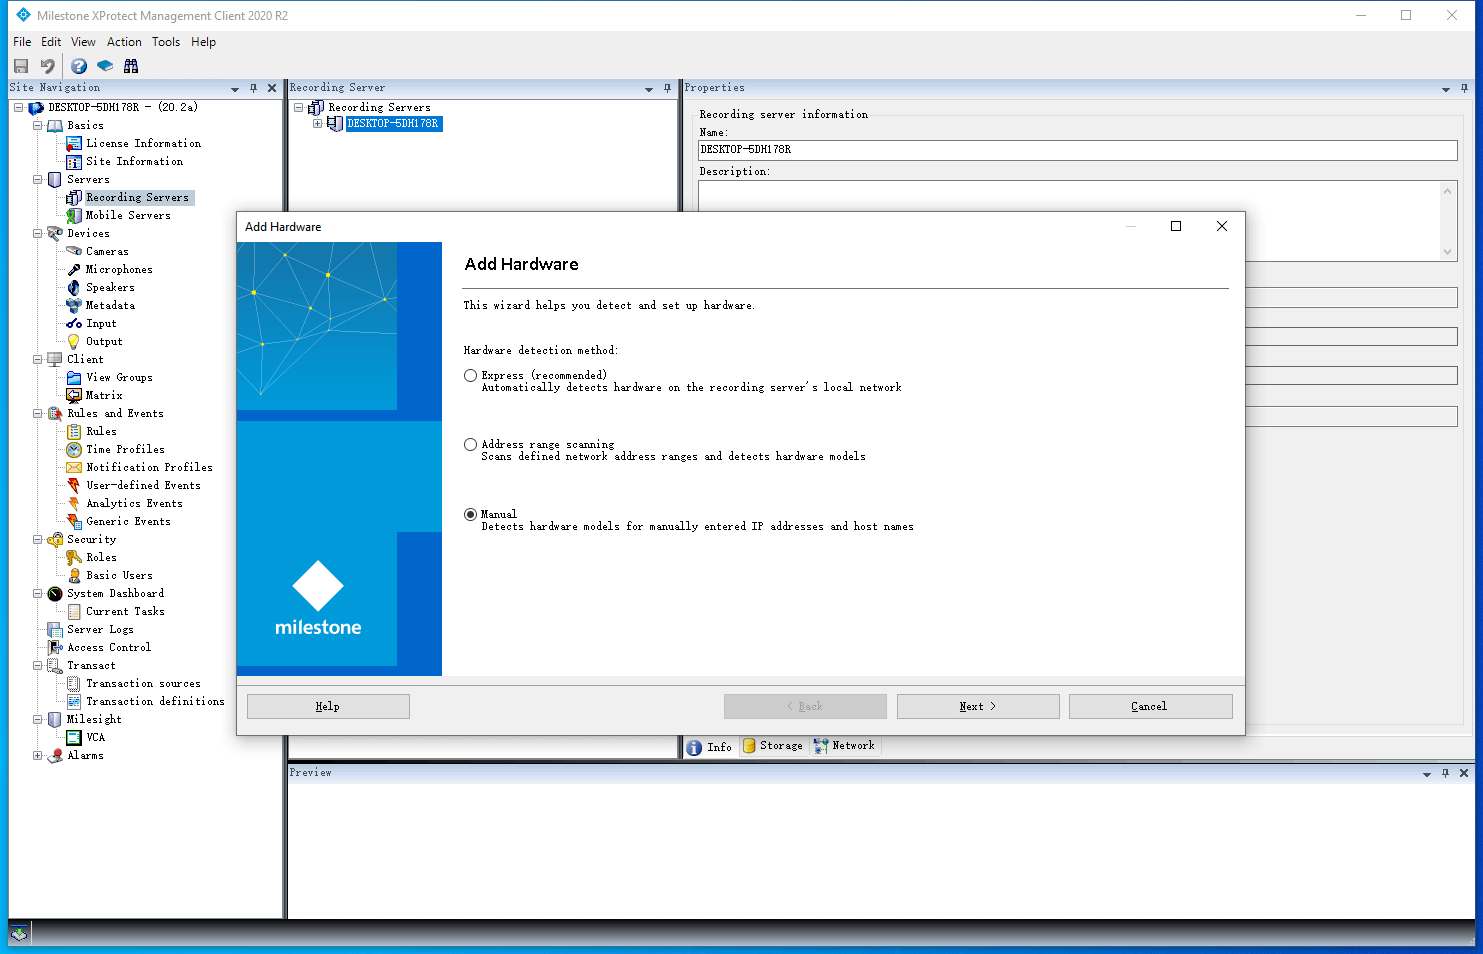Open View Groups icon under Client
Screen dimensions: 1483x954
(x=74, y=378)
